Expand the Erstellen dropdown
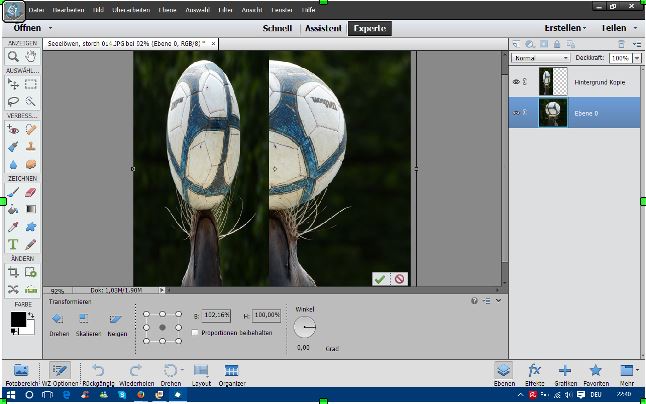The height and width of the screenshot is (404, 646). 566,29
